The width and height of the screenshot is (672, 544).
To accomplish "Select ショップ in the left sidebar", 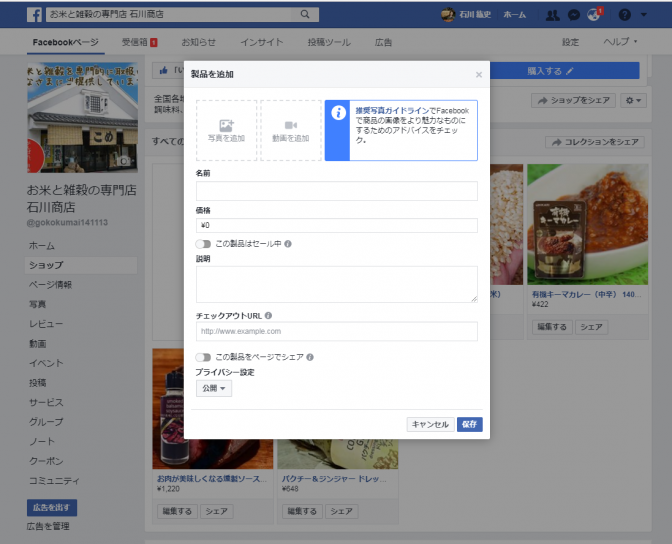I will pos(81,265).
